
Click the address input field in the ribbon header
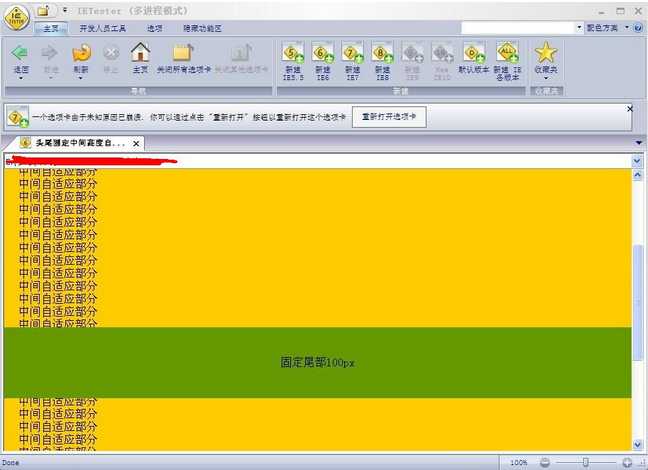[518, 28]
